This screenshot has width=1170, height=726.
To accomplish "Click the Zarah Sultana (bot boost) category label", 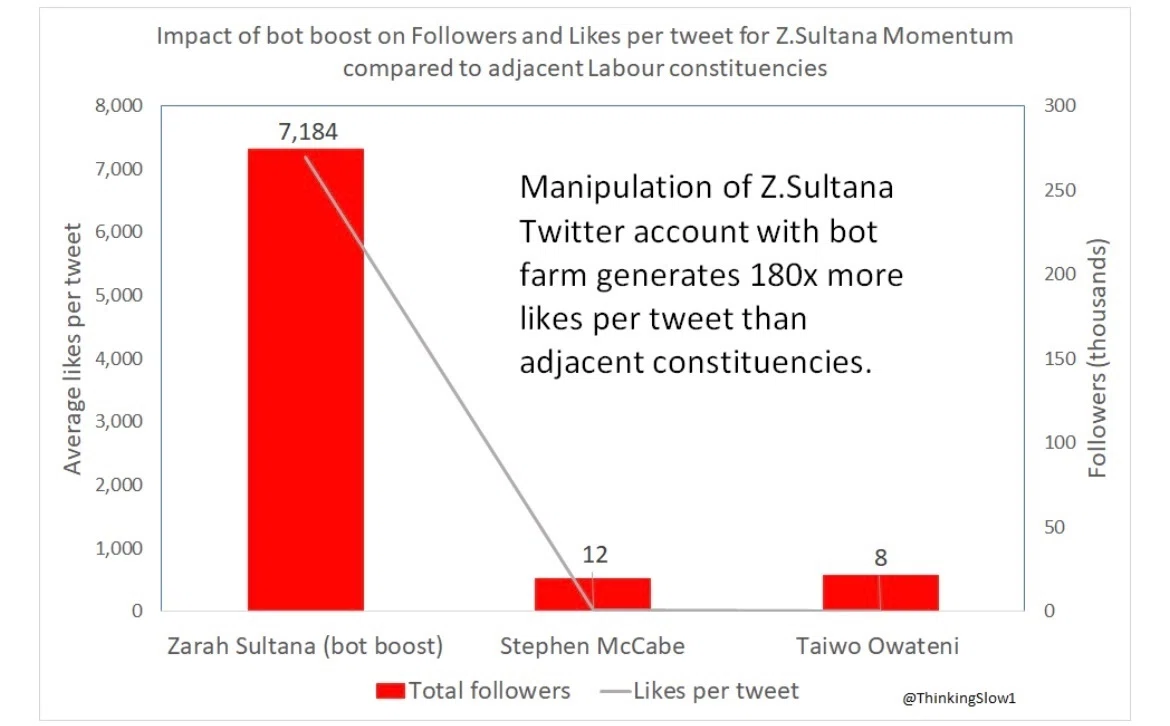I will point(305,645).
